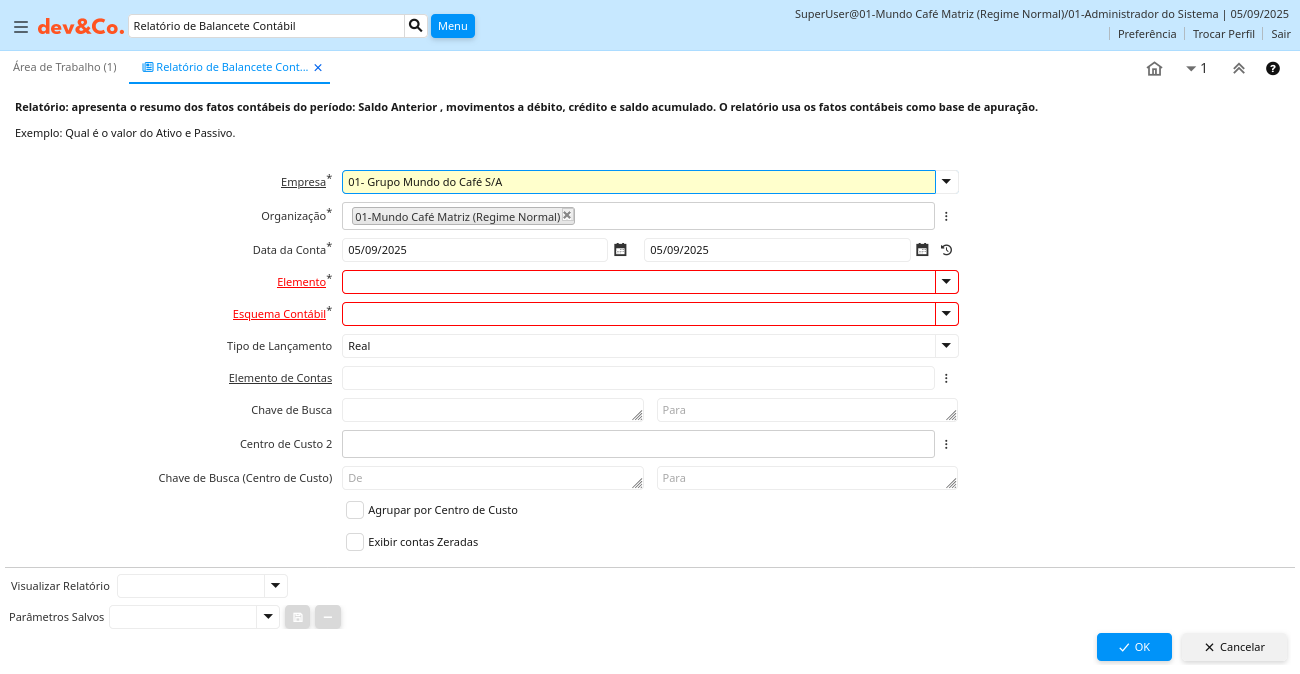Open calendar for end date

(x=922, y=250)
